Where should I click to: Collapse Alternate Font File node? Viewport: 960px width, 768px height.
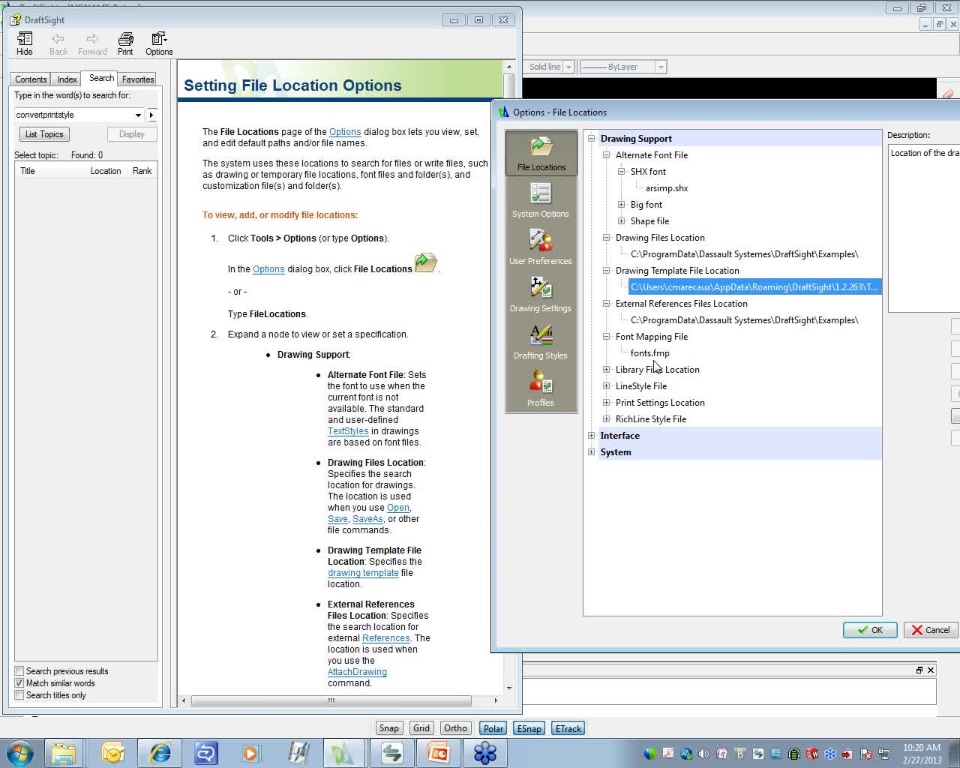[x=606, y=155]
